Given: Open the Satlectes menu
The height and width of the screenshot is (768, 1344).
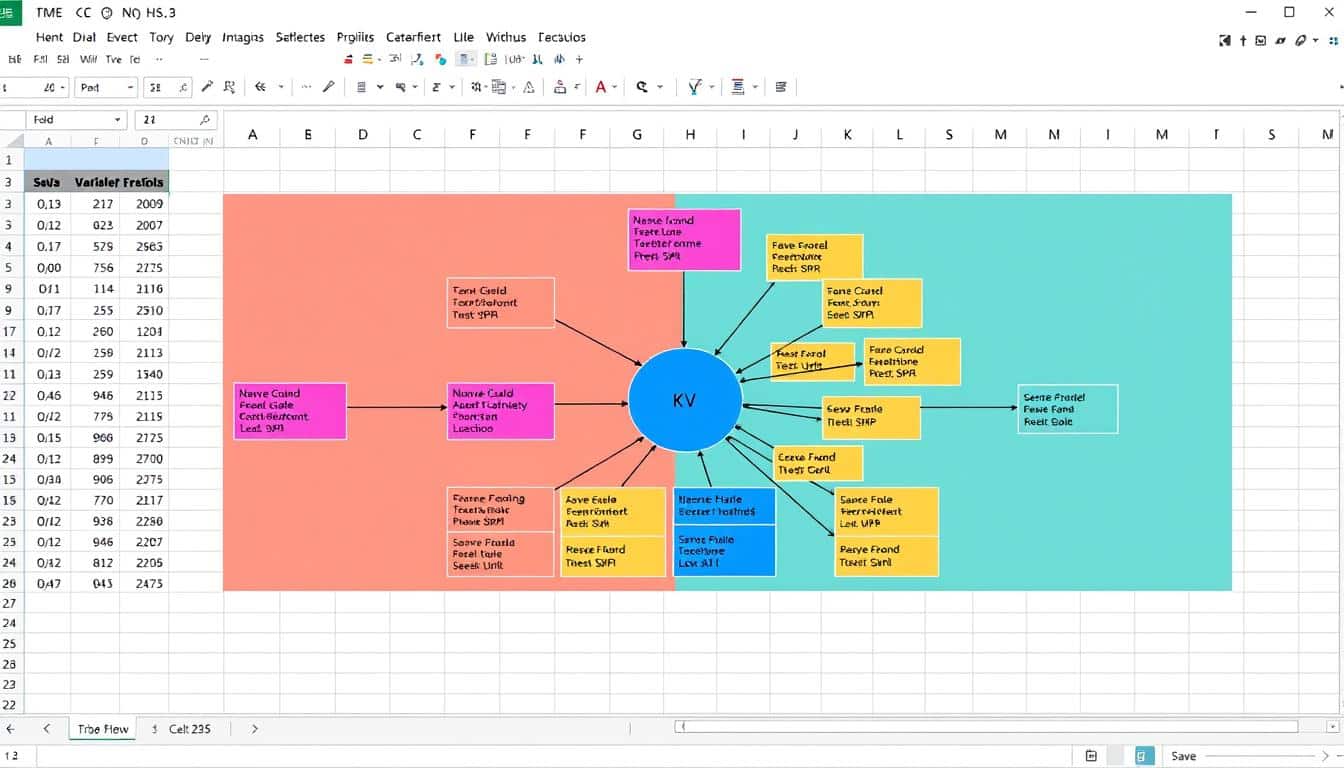Looking at the screenshot, I should pos(300,37).
